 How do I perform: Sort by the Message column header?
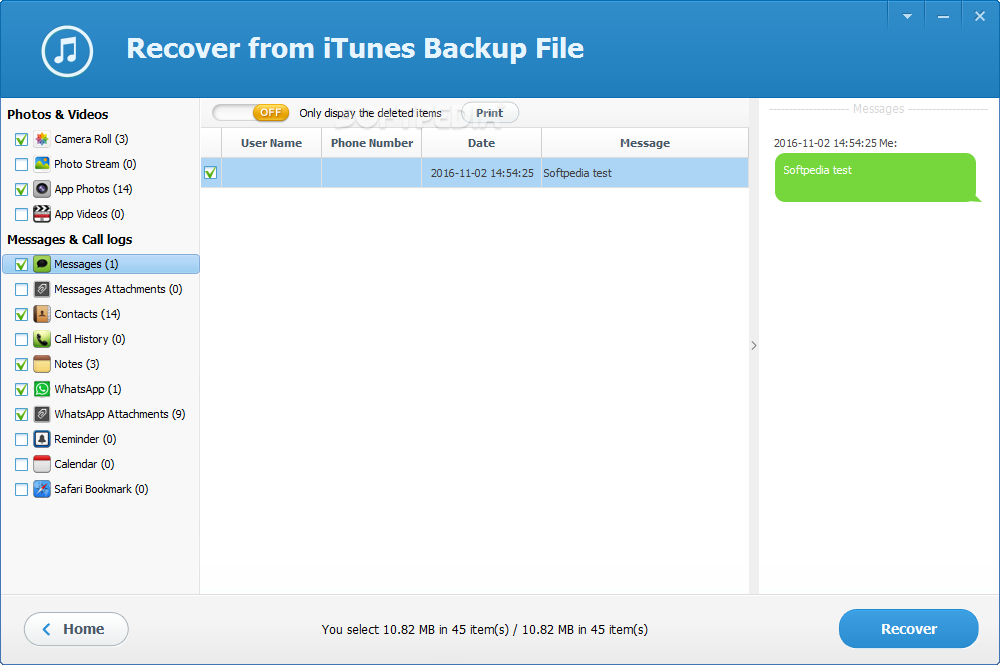[645, 143]
